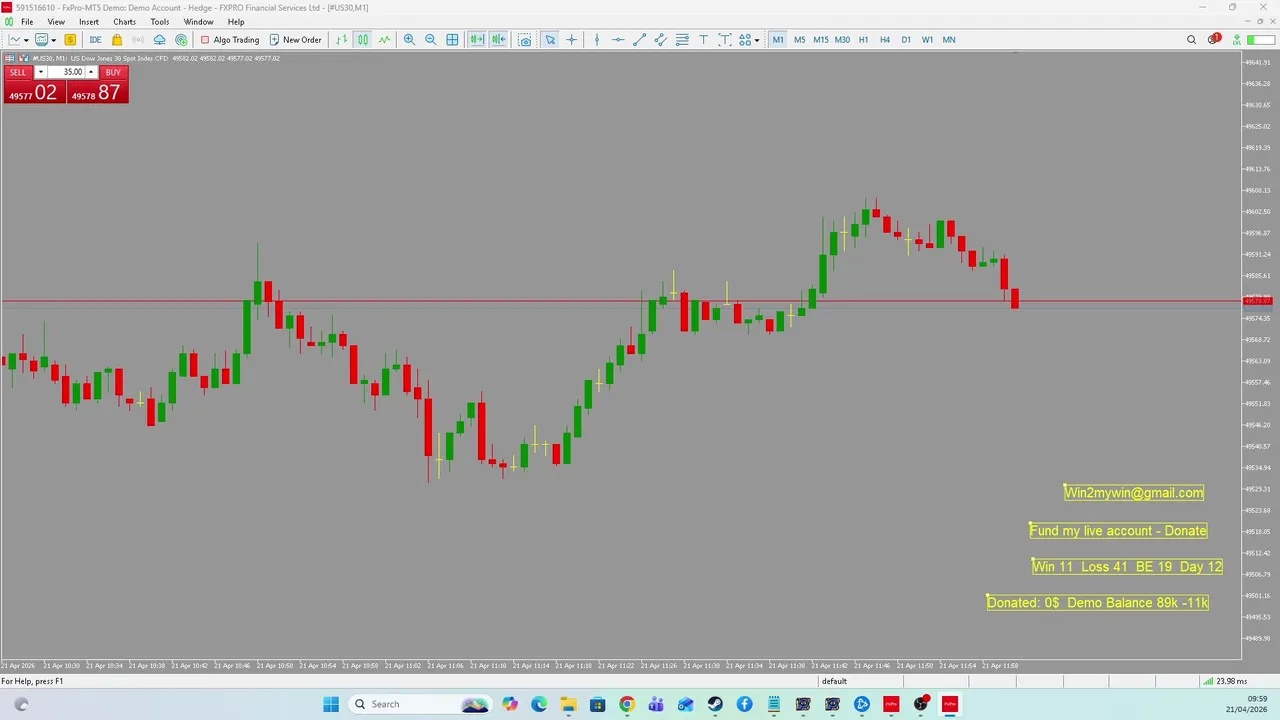Switch timeframe to M15
Viewport: 1280px width, 720px height.
point(821,40)
